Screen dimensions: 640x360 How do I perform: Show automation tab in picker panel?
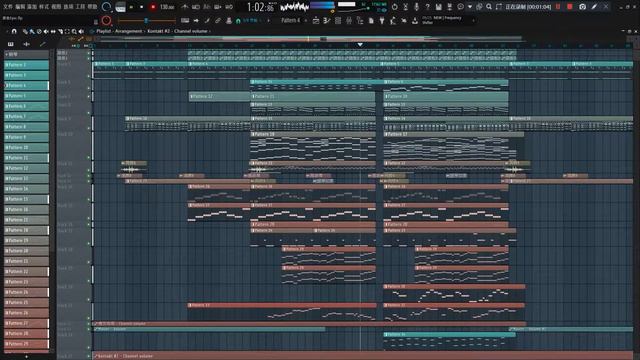tap(42, 44)
